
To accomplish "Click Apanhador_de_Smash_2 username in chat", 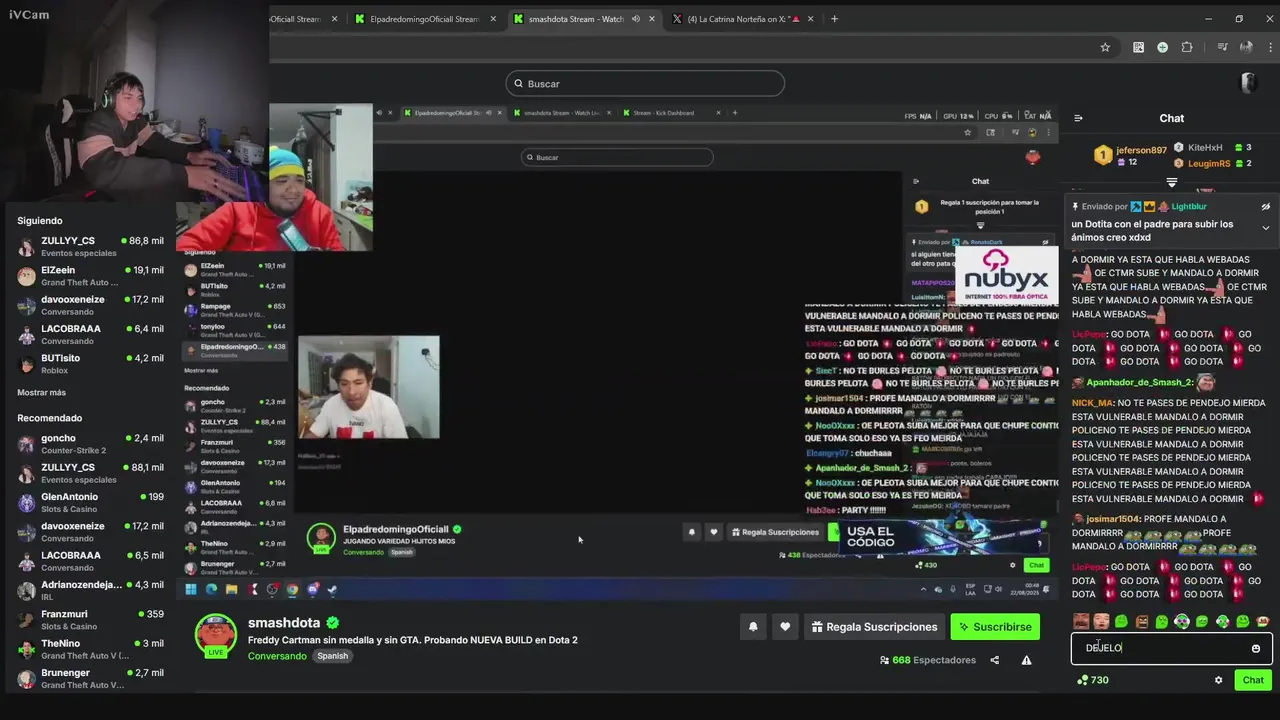I will click(x=1140, y=382).
